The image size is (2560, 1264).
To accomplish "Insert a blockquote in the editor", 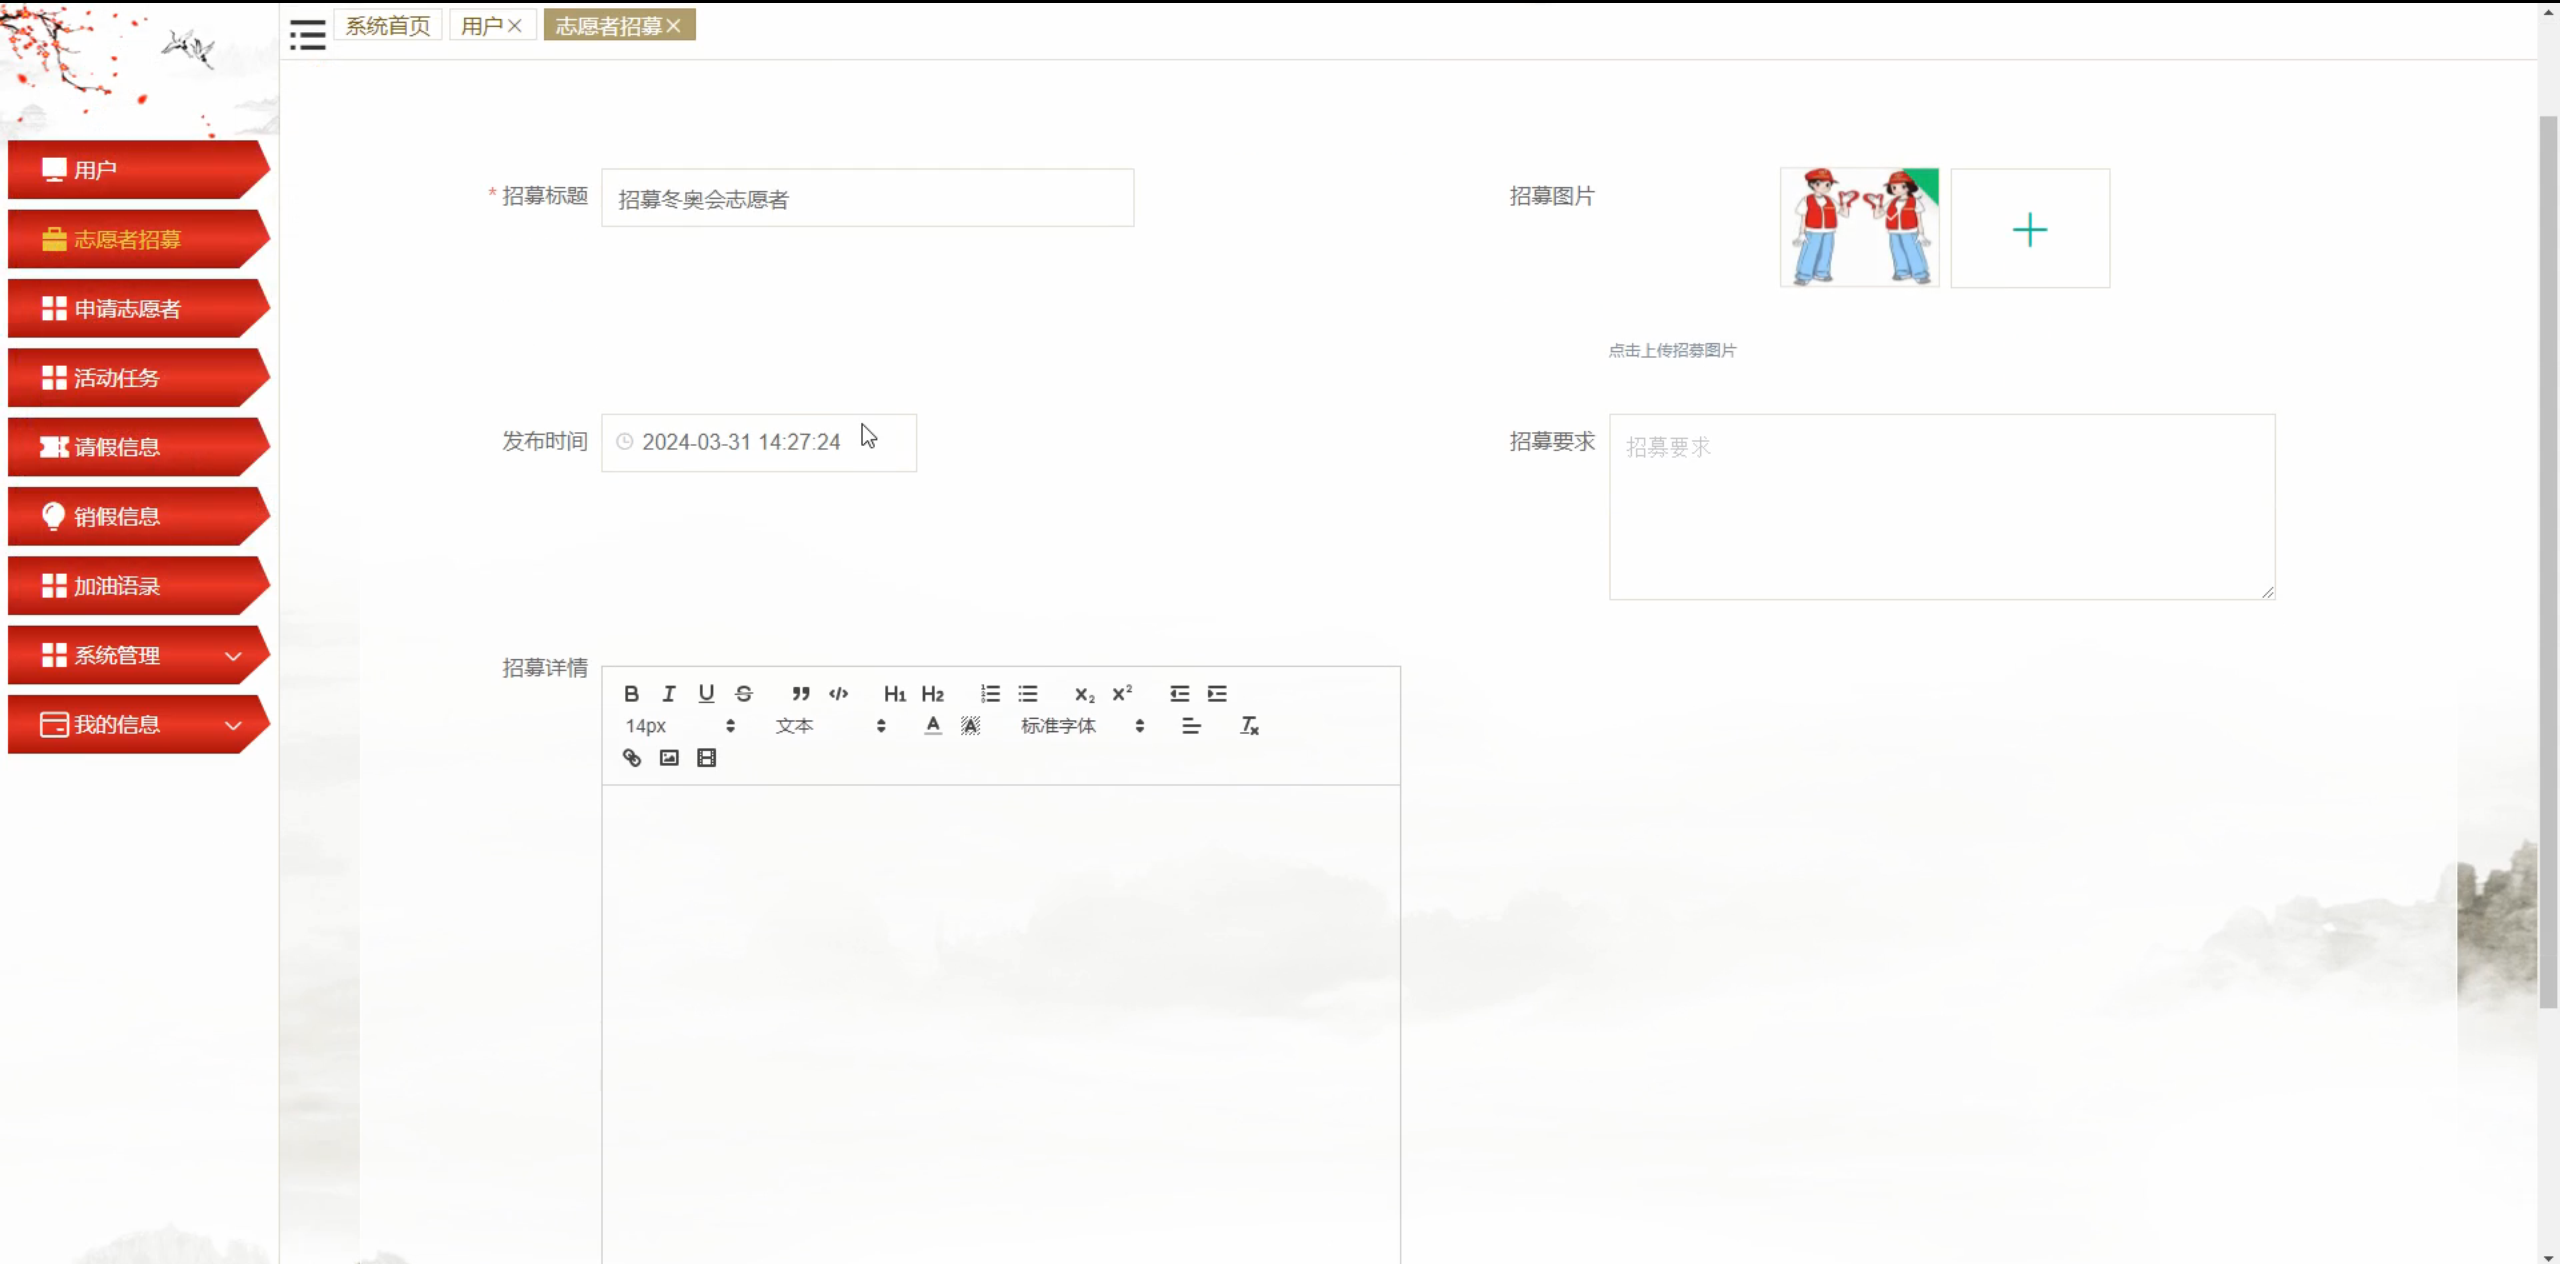I will point(800,693).
